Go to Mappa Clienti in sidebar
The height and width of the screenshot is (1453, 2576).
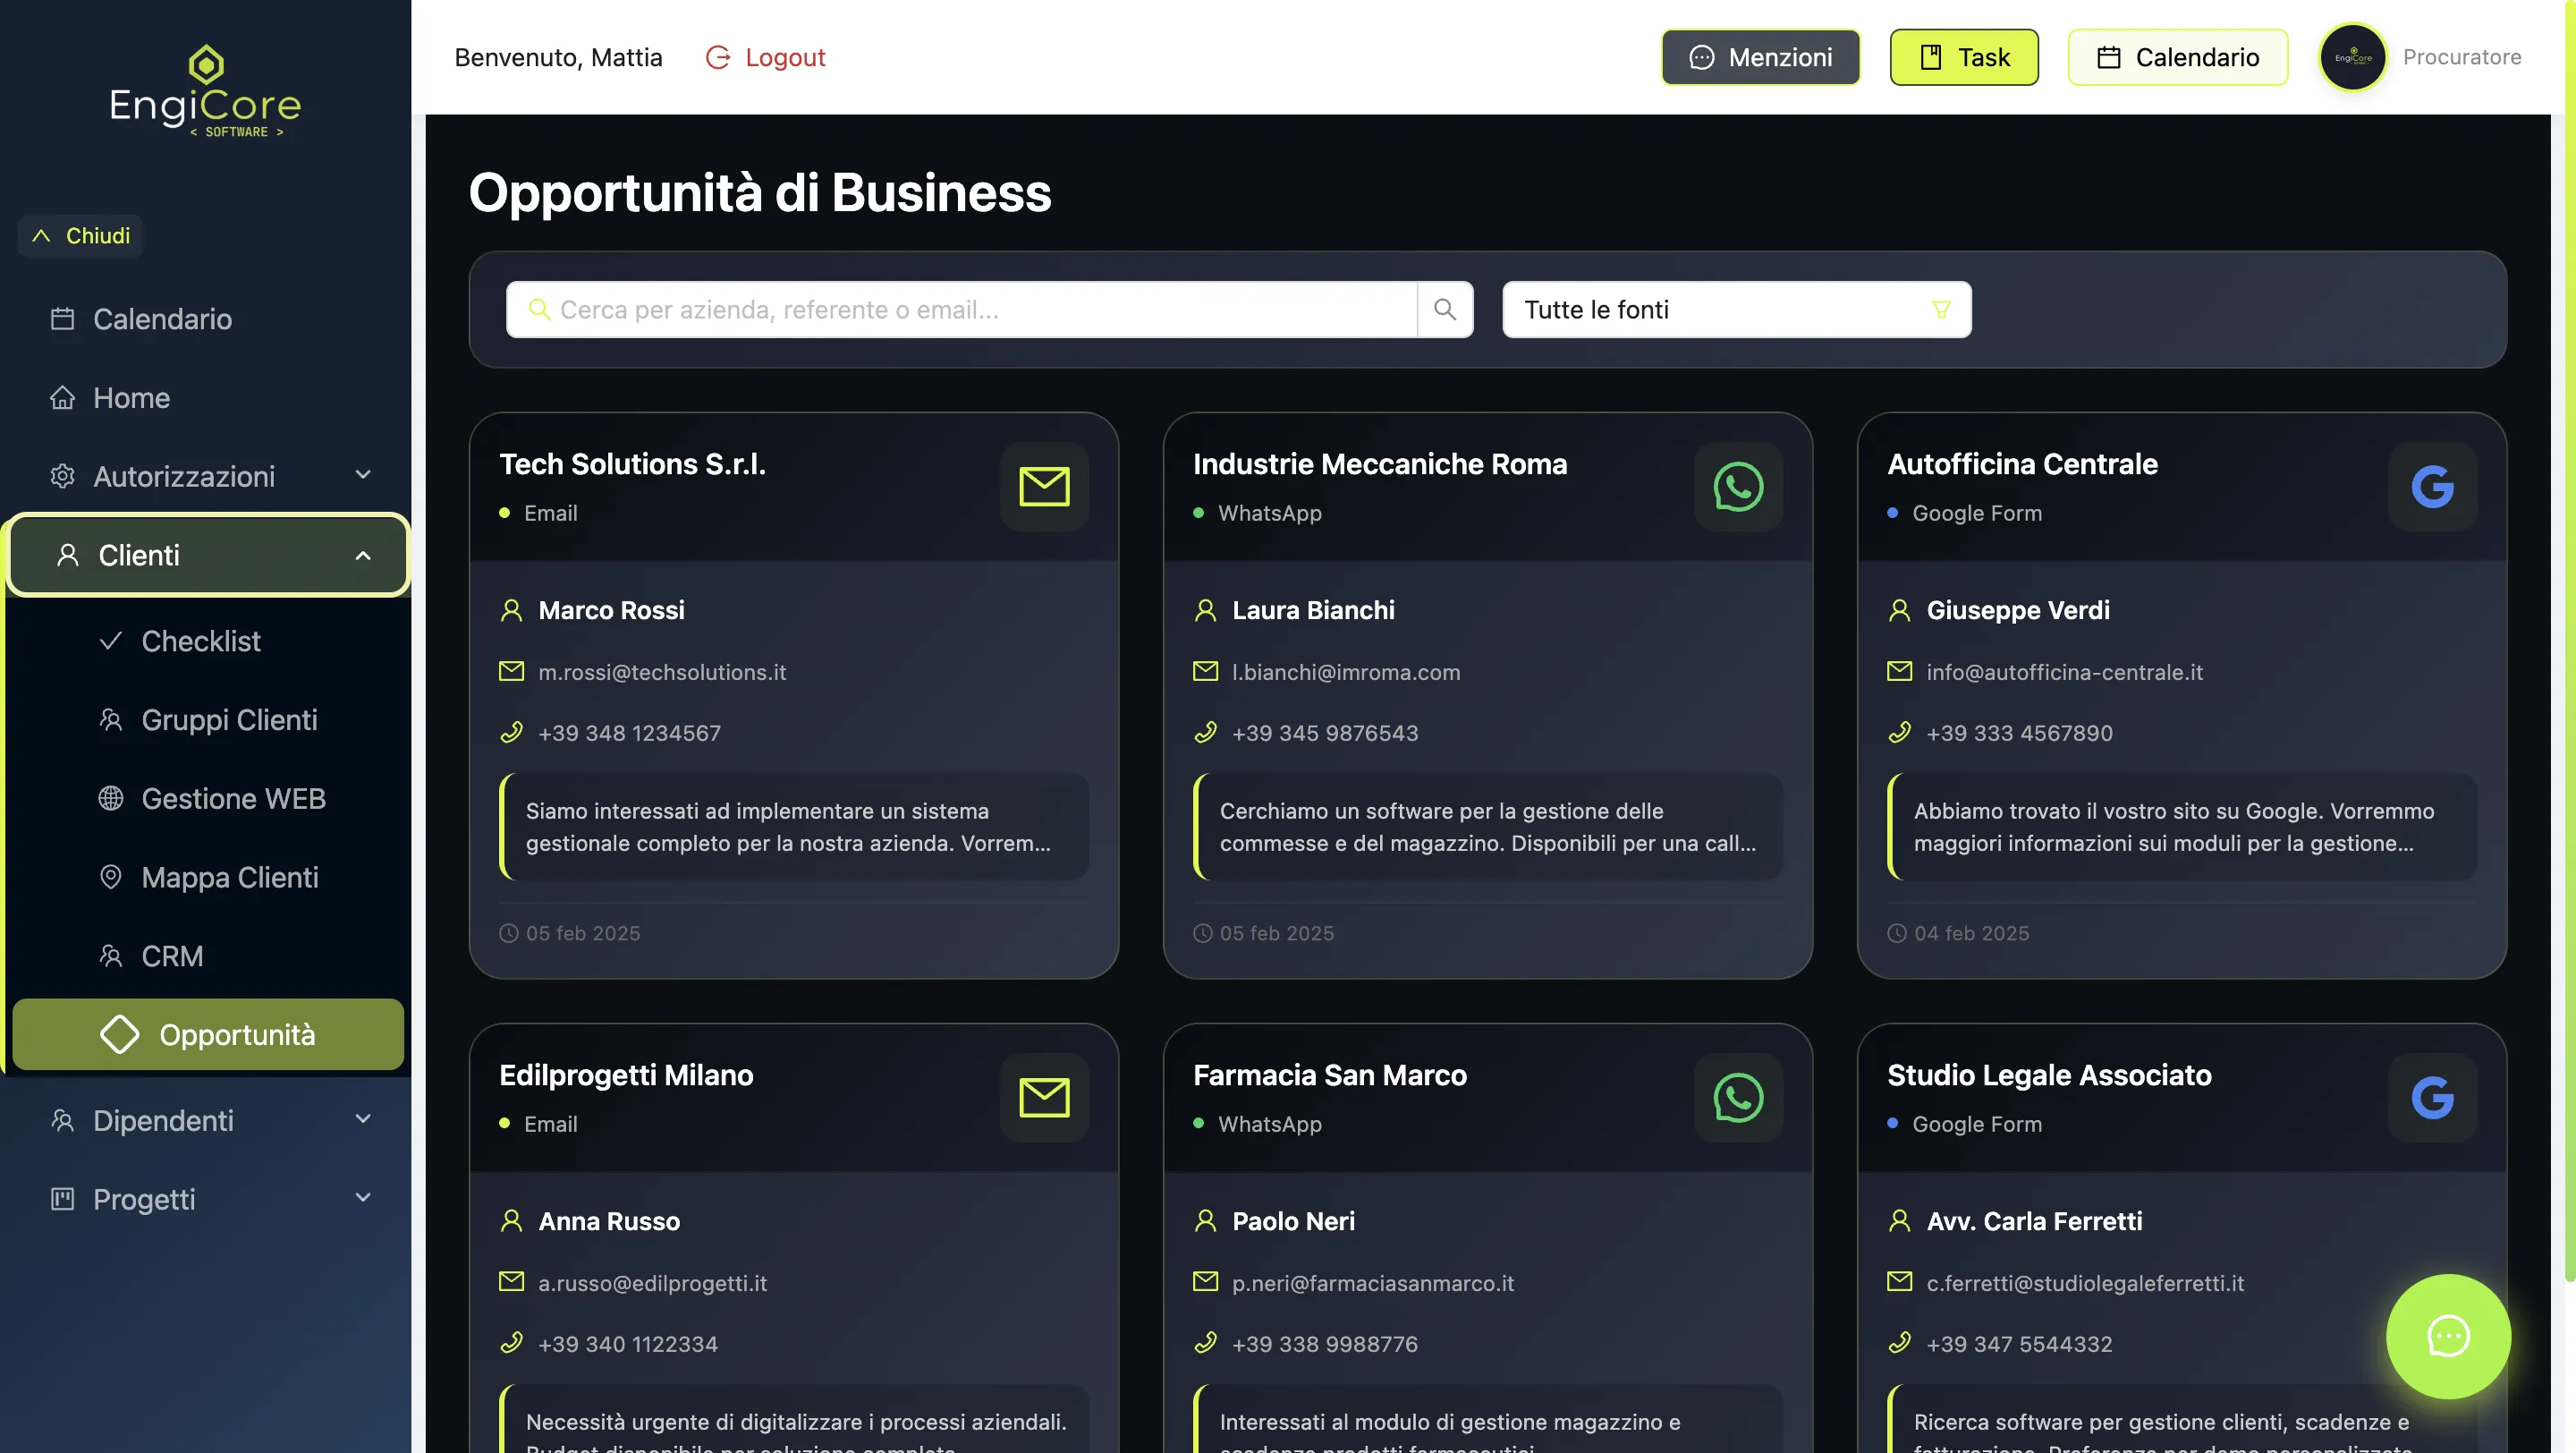click(x=229, y=877)
